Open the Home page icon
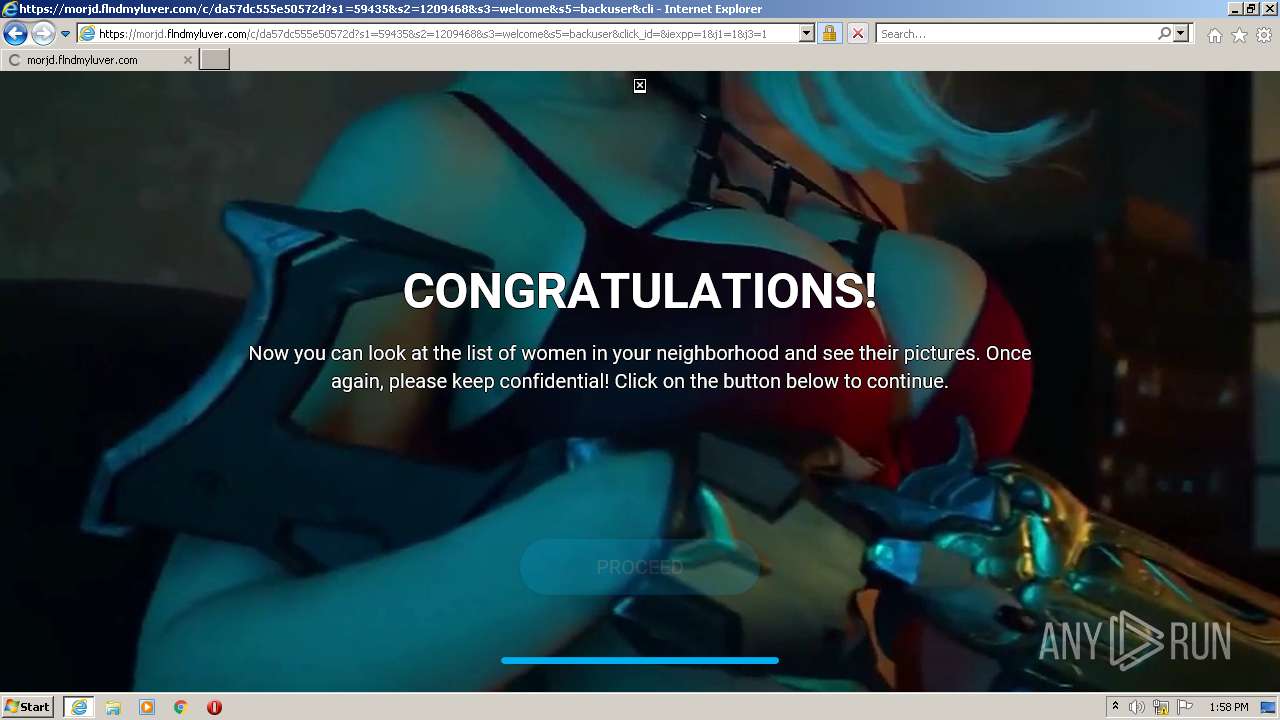Screen dimensions: 1280x720 (1214, 35)
